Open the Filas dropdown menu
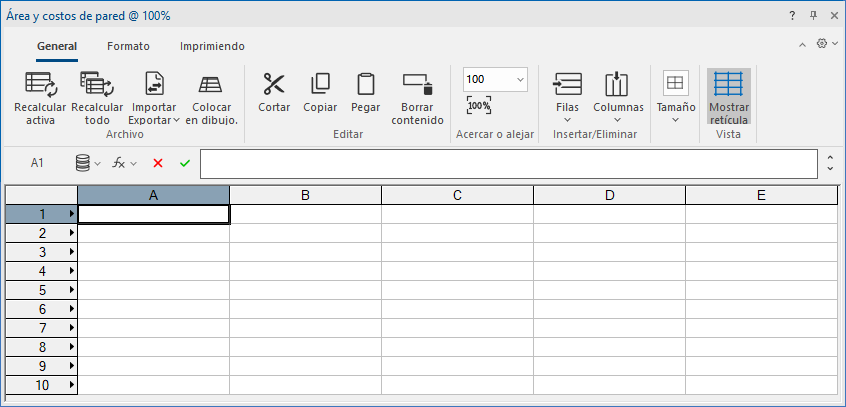The height and width of the screenshot is (407, 846). click(567, 98)
